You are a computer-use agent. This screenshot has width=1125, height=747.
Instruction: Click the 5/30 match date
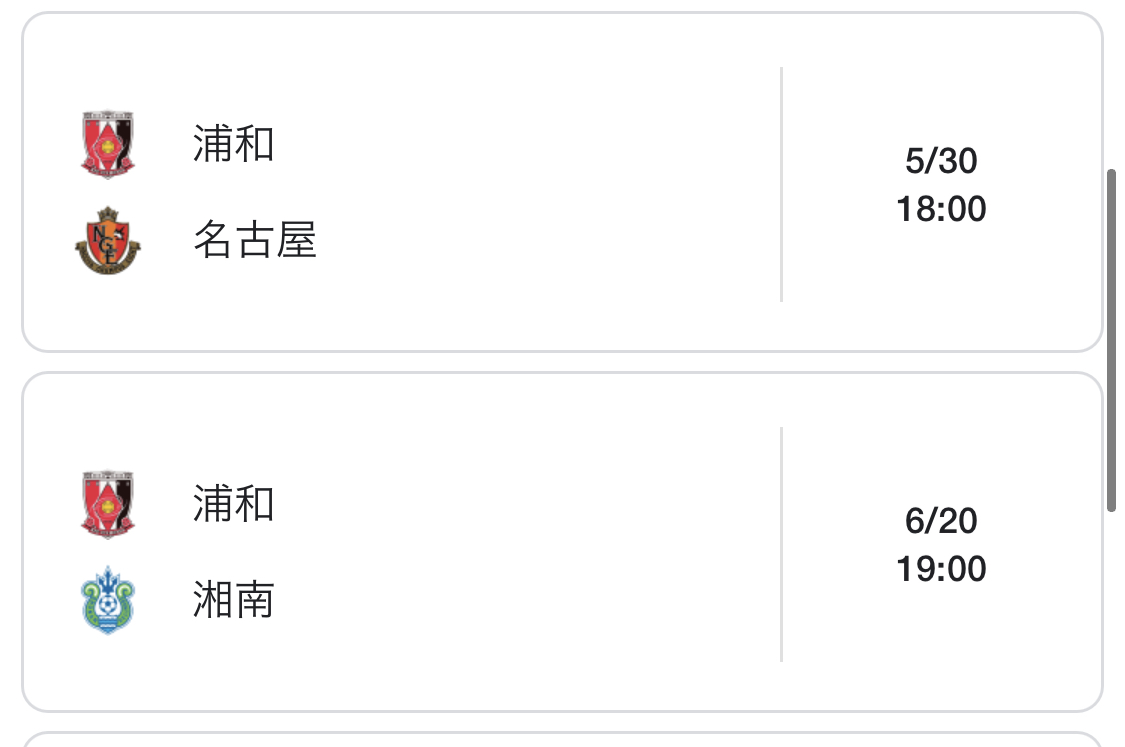pos(941,161)
